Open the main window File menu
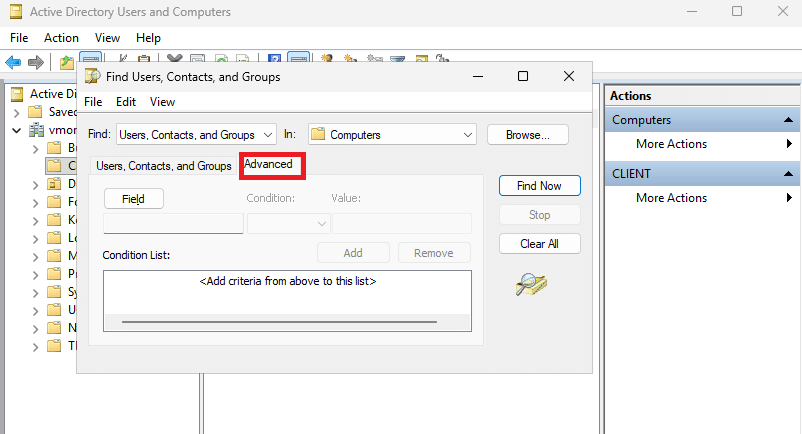This screenshot has height=434, width=802. tap(19, 38)
